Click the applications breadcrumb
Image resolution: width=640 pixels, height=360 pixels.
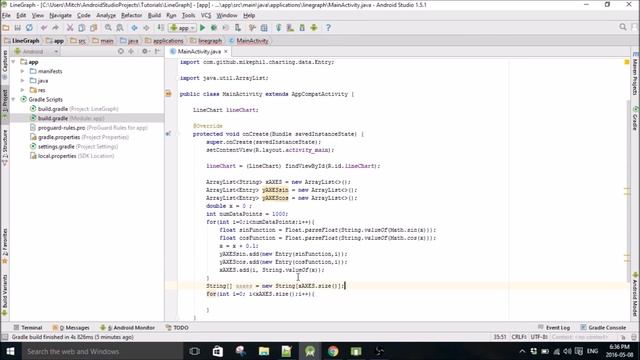coord(164,41)
